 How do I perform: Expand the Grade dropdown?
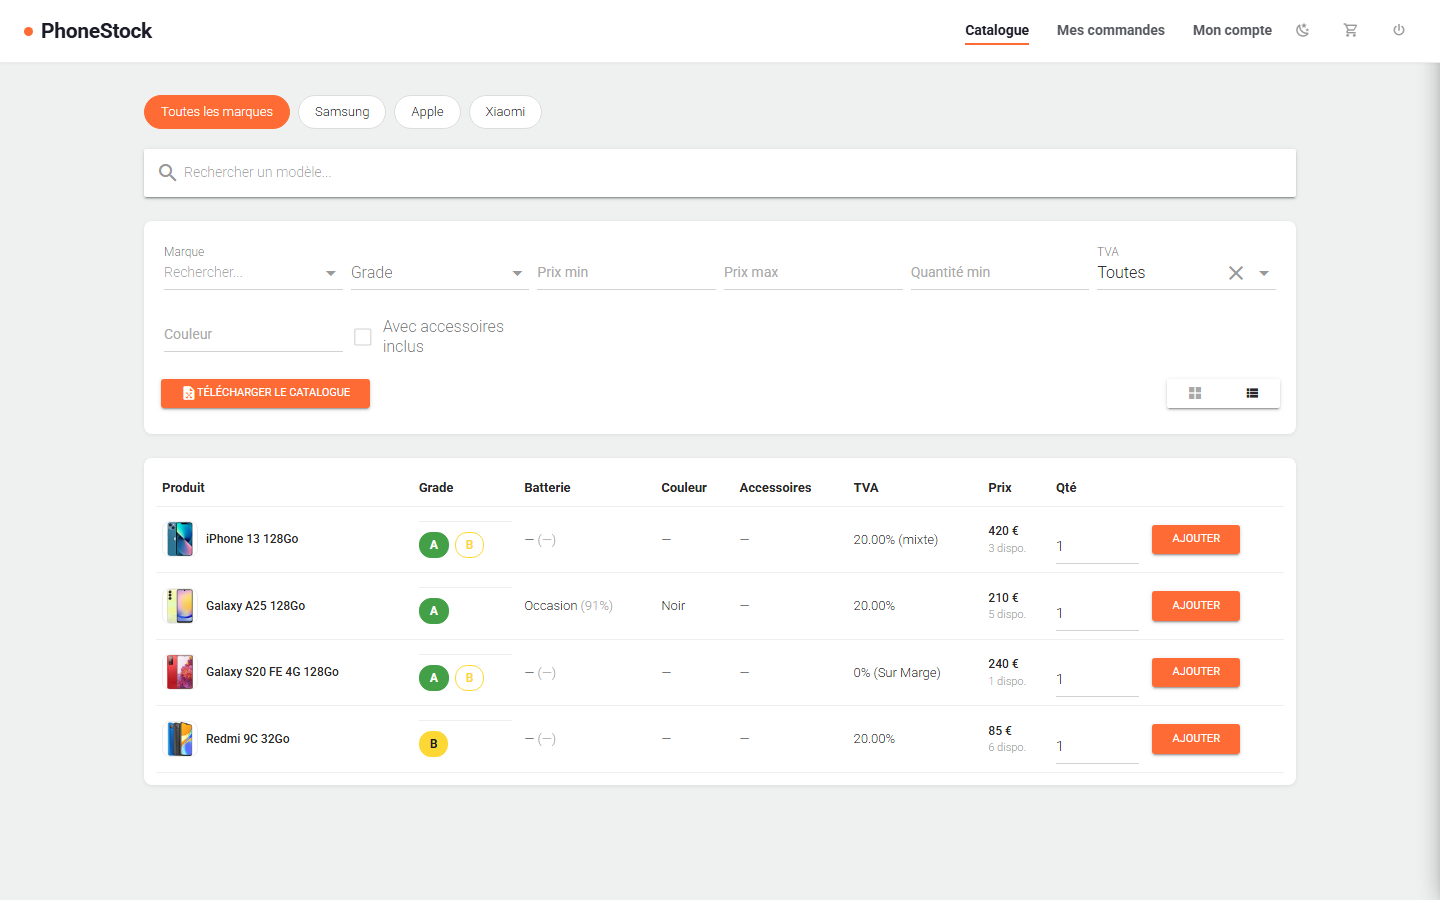(438, 273)
